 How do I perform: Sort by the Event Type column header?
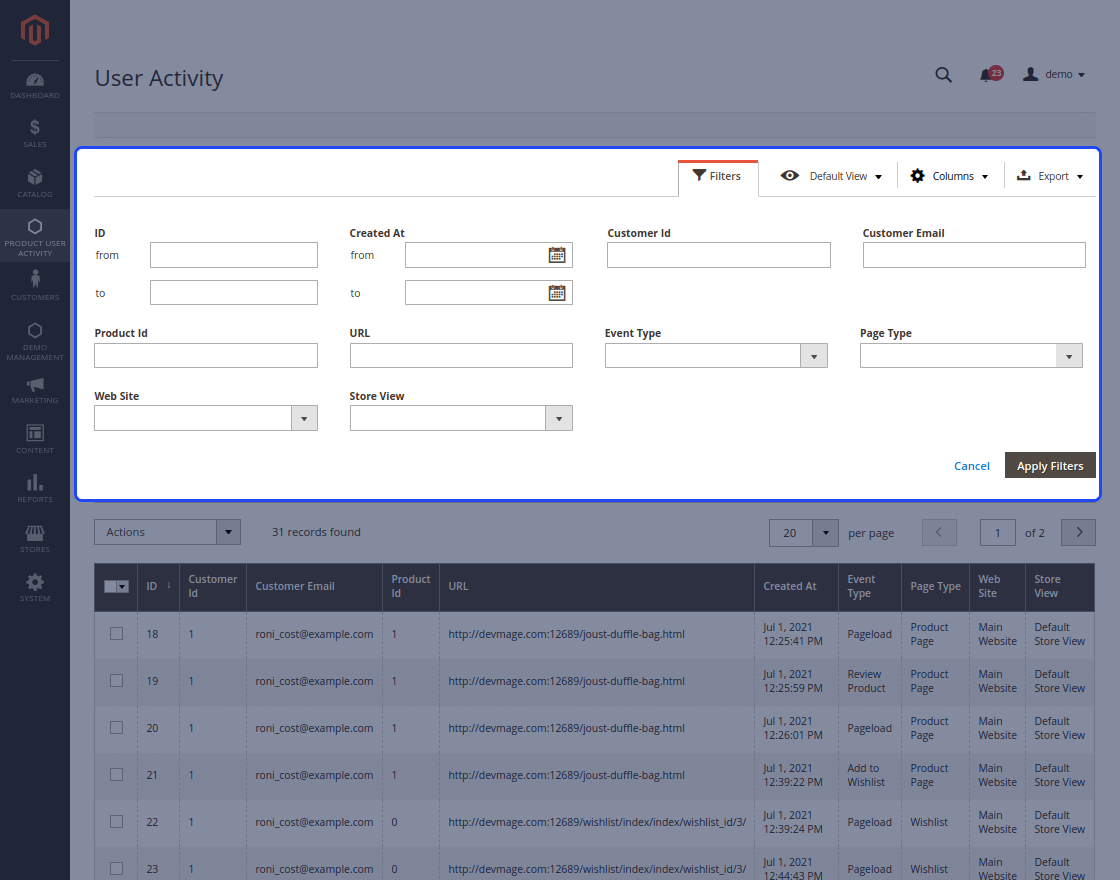tap(870, 587)
